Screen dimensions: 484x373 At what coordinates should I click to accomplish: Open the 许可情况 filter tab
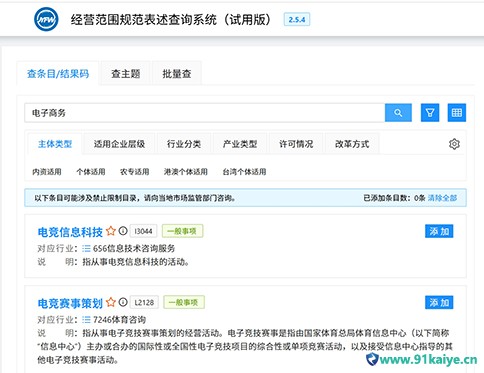[296, 144]
